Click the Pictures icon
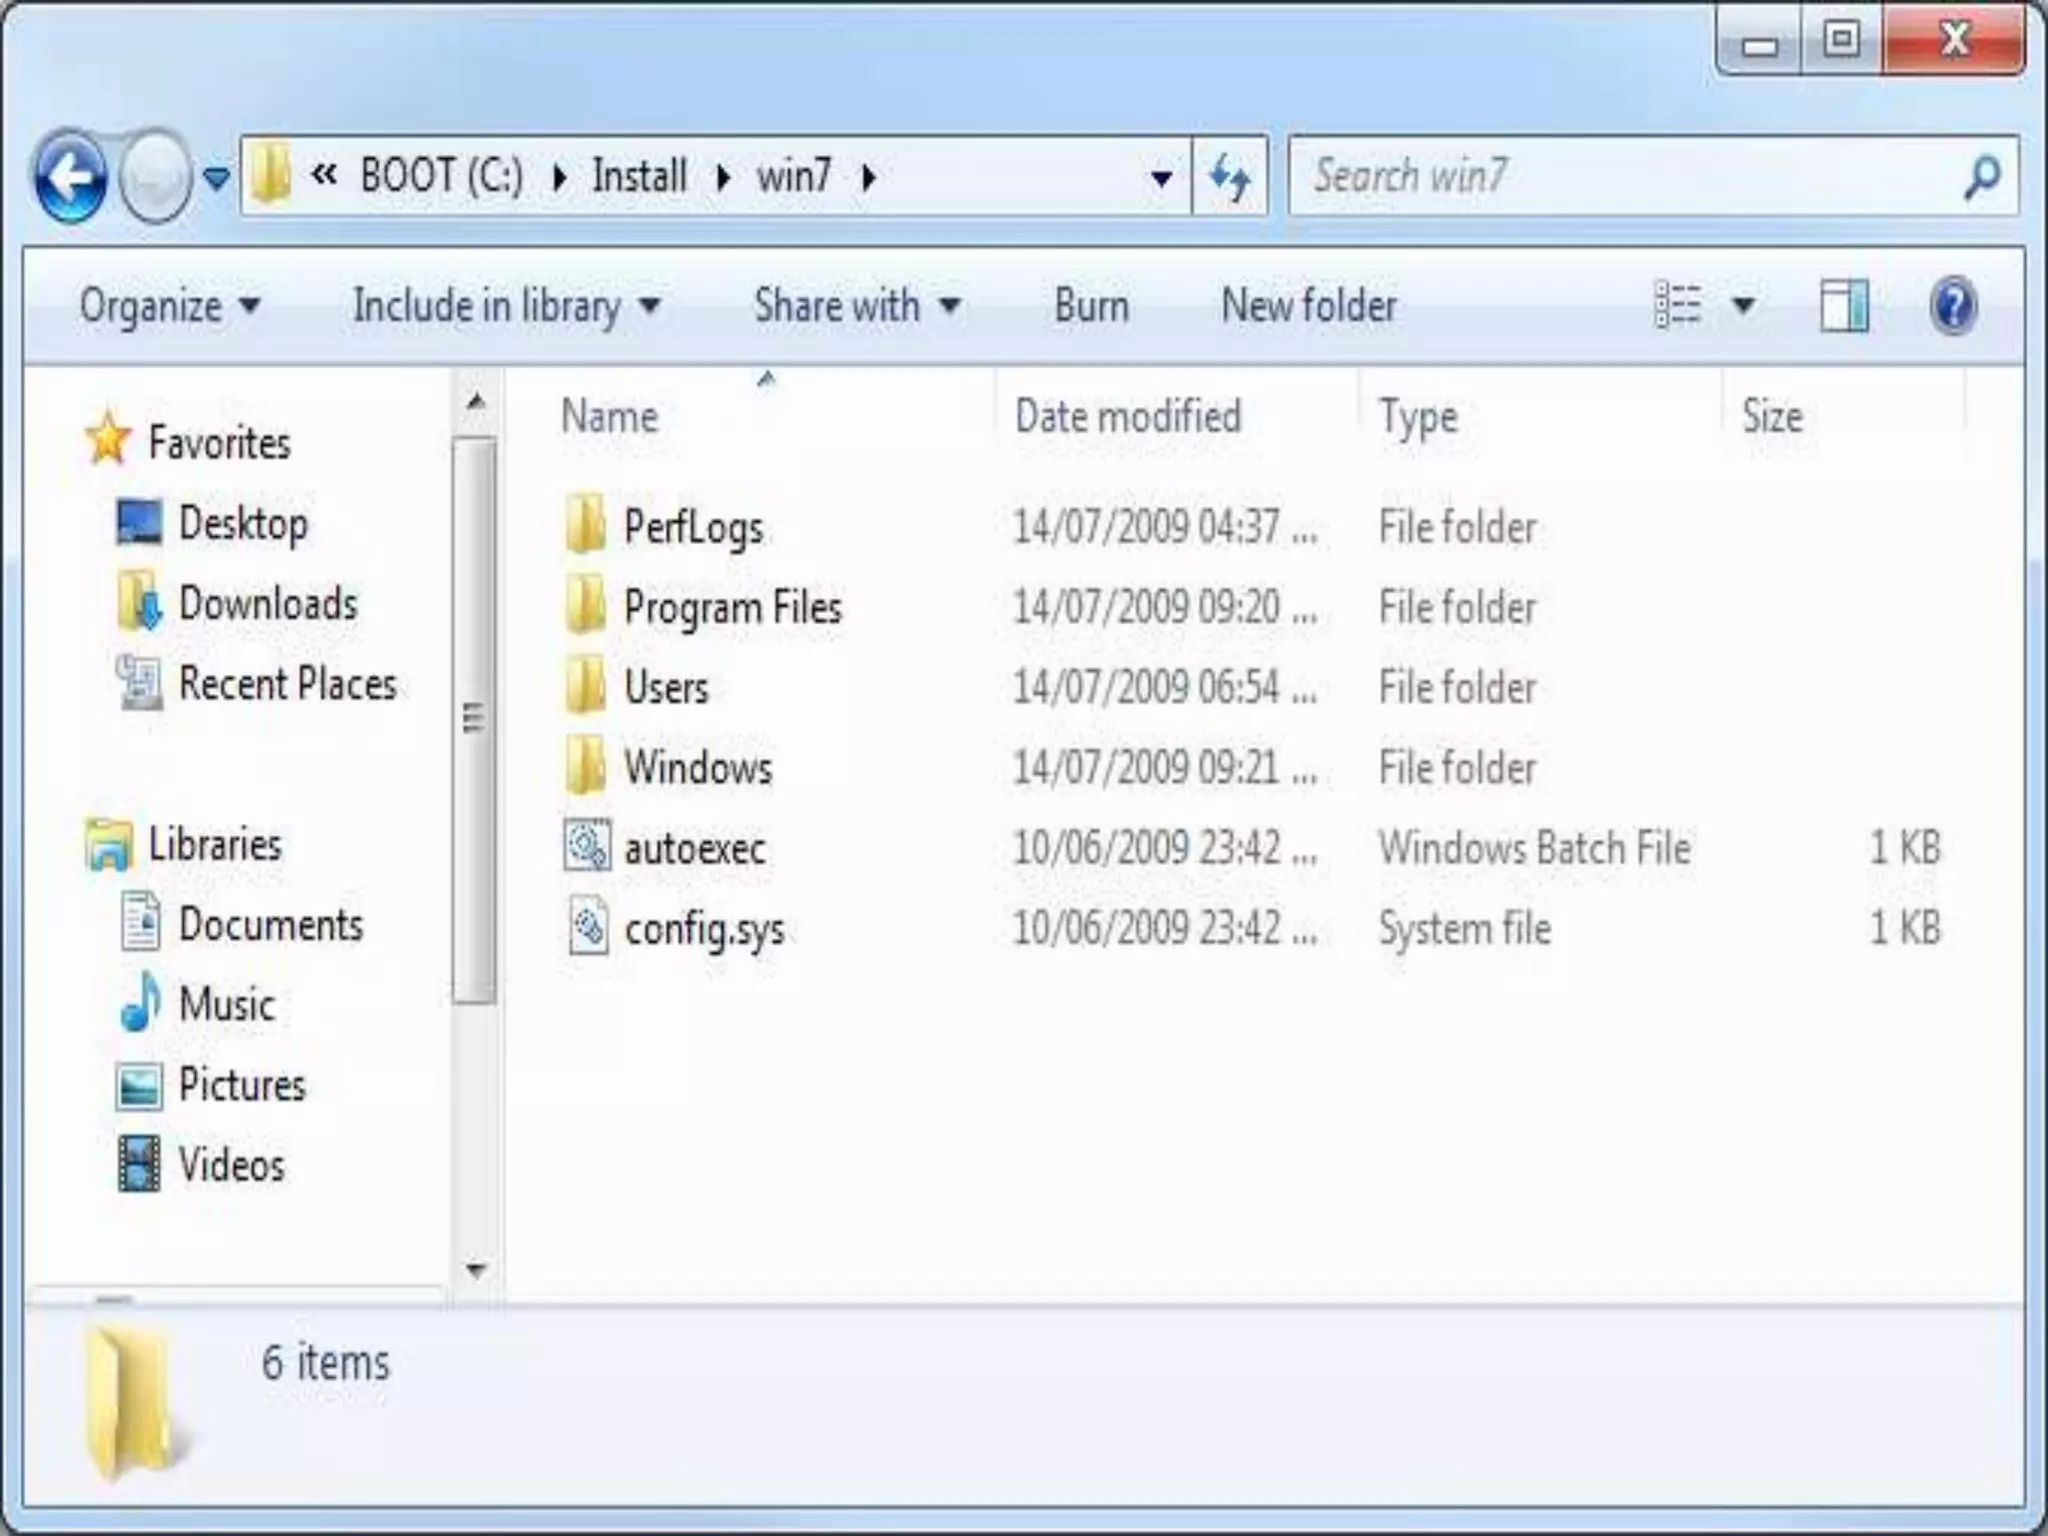Image resolution: width=2048 pixels, height=1536 pixels. point(138,1086)
